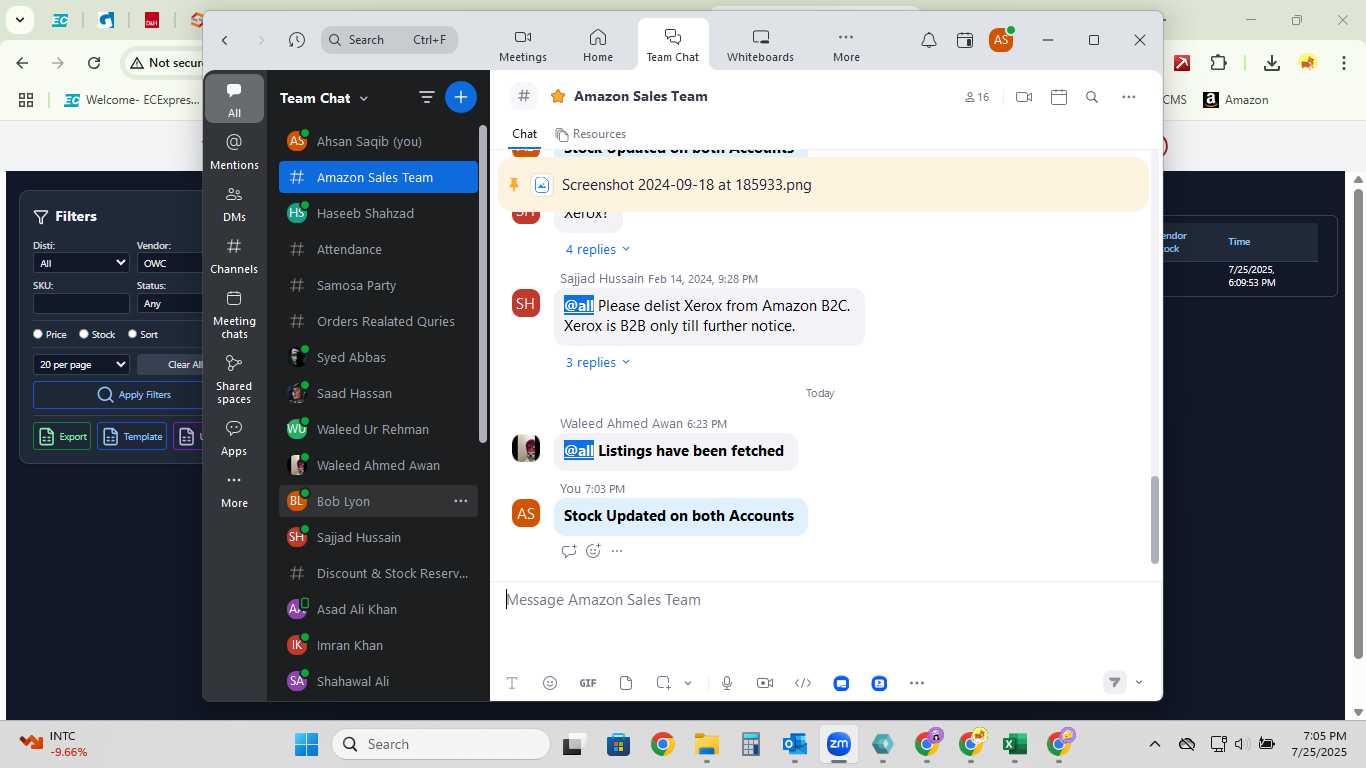Click the blue plus new chat button

click(461, 97)
